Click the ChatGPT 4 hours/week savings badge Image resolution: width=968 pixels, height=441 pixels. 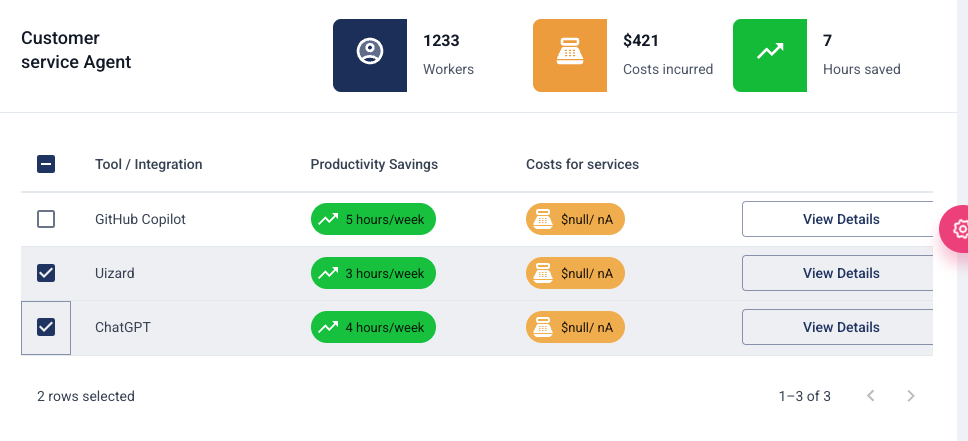tap(373, 327)
